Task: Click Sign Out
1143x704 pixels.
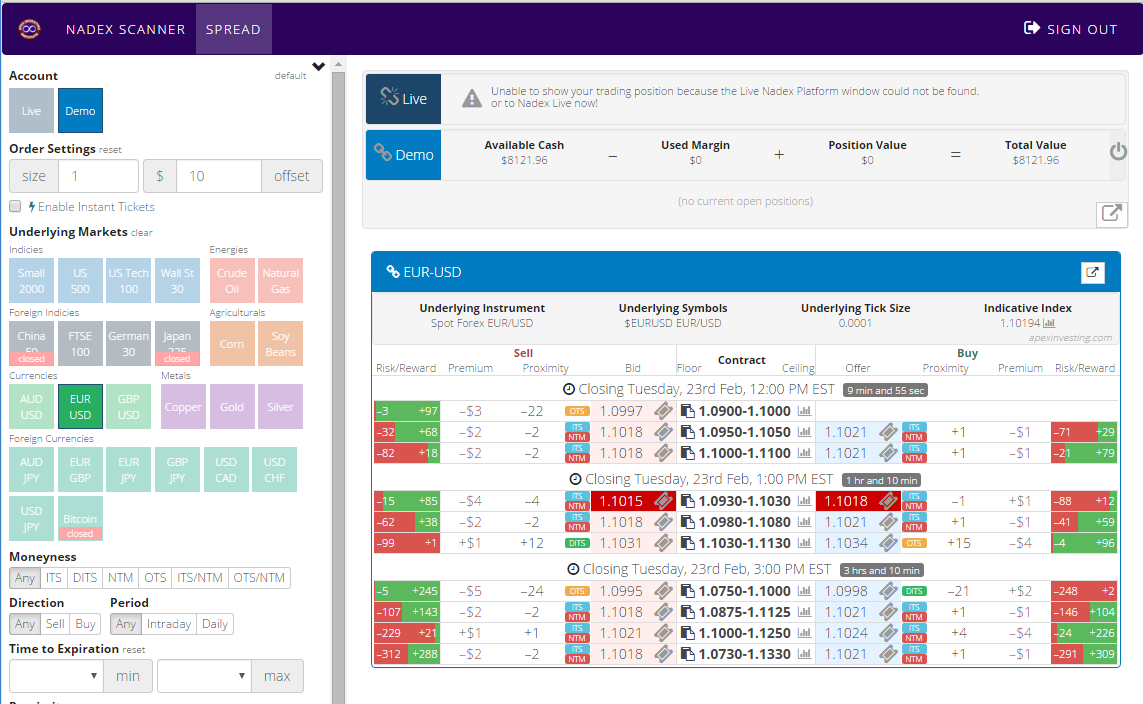Action: (1070, 29)
